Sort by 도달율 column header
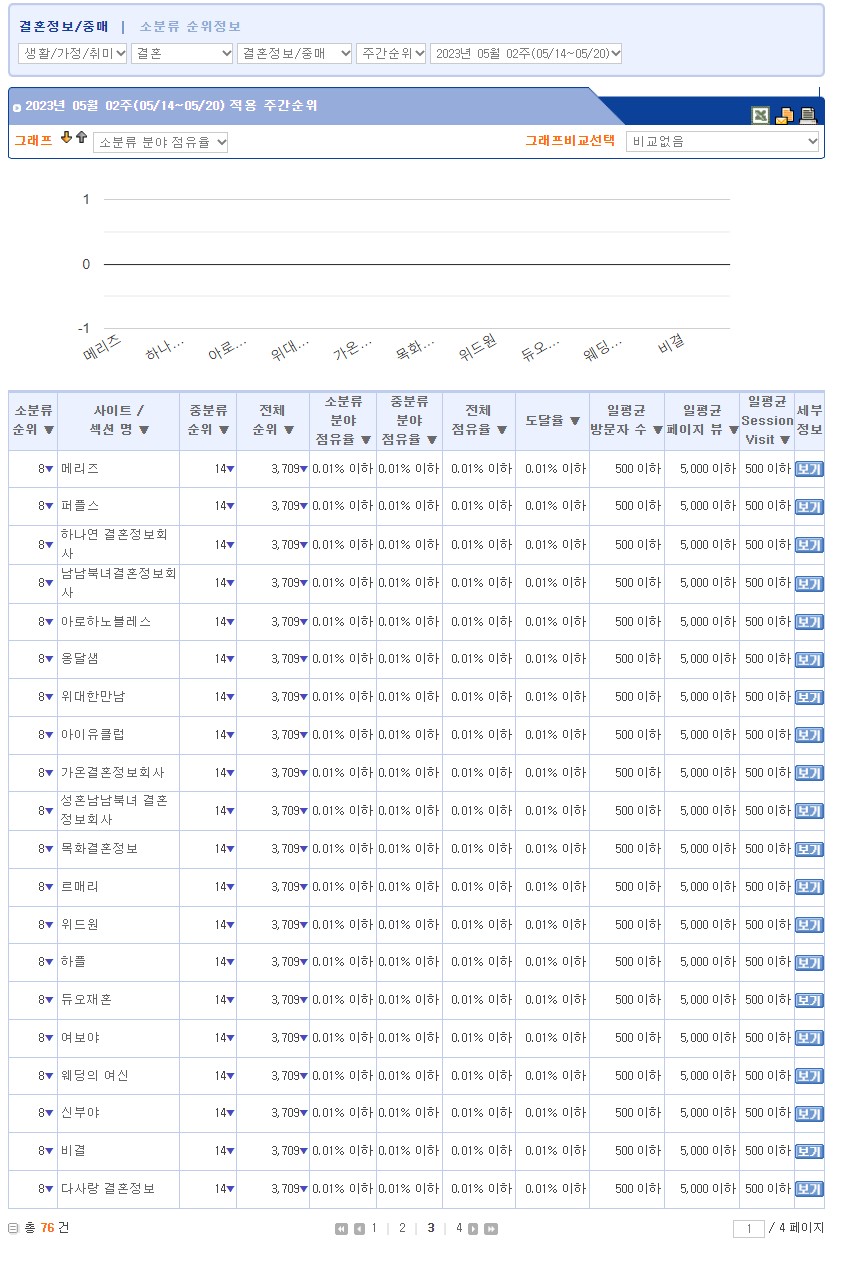 click(552, 421)
